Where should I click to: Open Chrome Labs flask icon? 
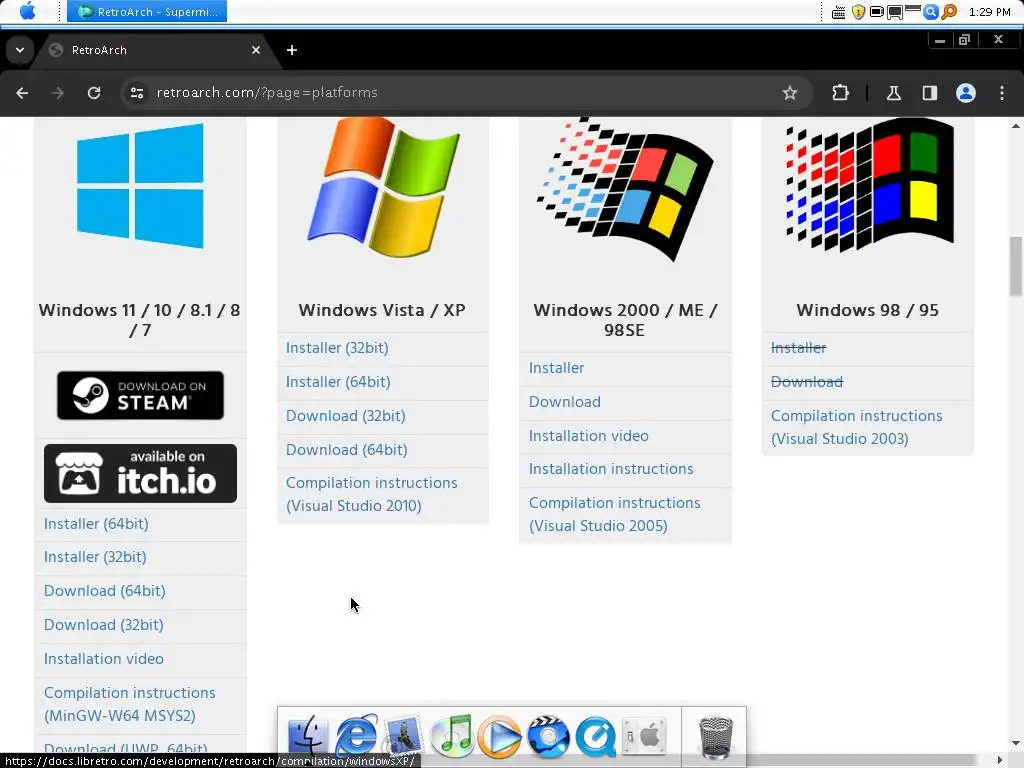click(x=894, y=93)
